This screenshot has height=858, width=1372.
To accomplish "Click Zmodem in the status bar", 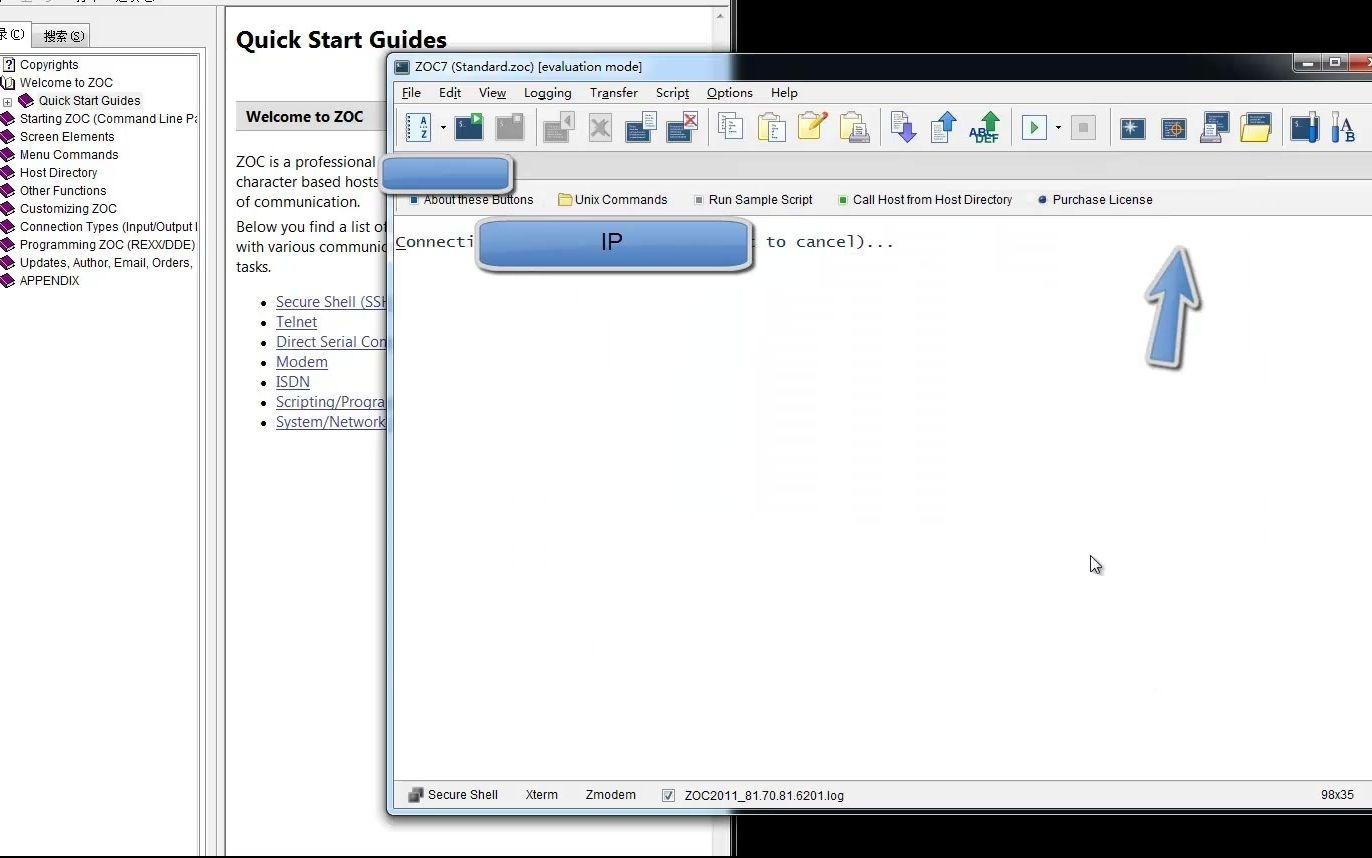I will tap(611, 795).
